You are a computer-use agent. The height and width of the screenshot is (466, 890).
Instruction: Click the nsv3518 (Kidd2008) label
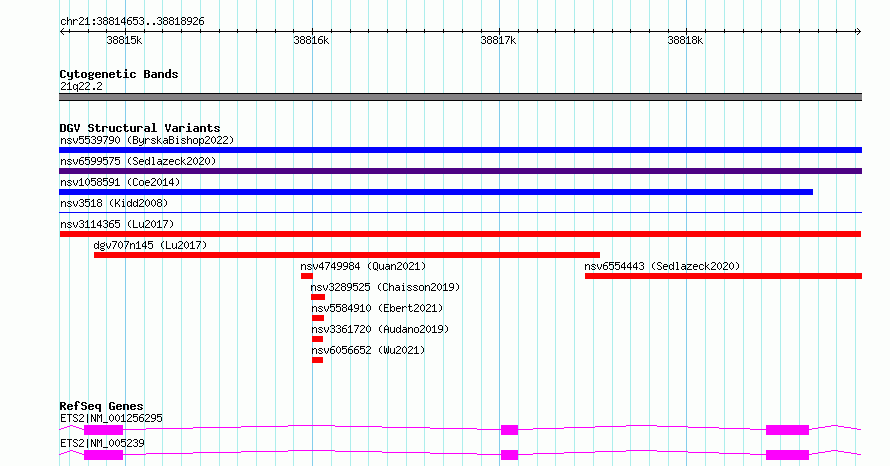coord(114,203)
